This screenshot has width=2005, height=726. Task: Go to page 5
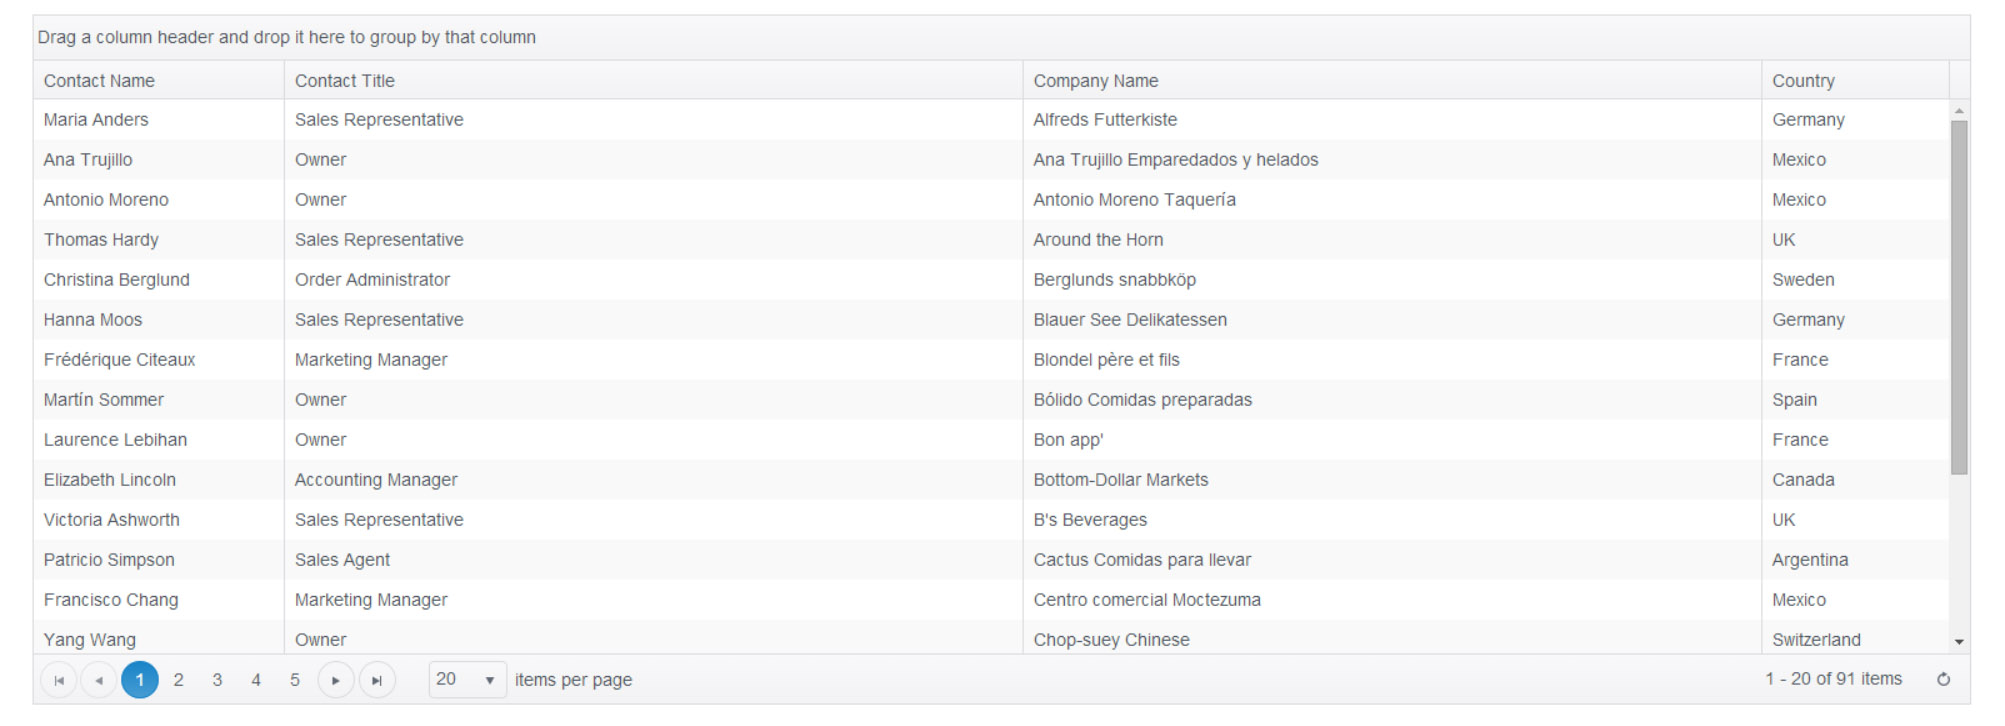[295, 680]
